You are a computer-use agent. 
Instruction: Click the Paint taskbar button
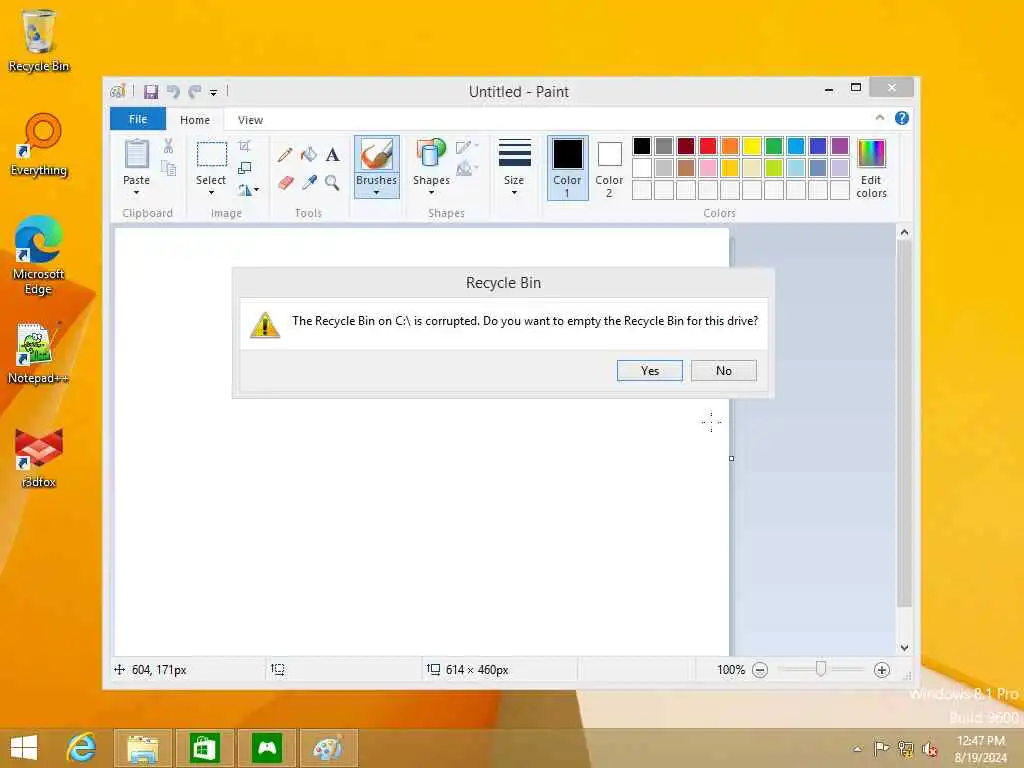pyautogui.click(x=327, y=748)
